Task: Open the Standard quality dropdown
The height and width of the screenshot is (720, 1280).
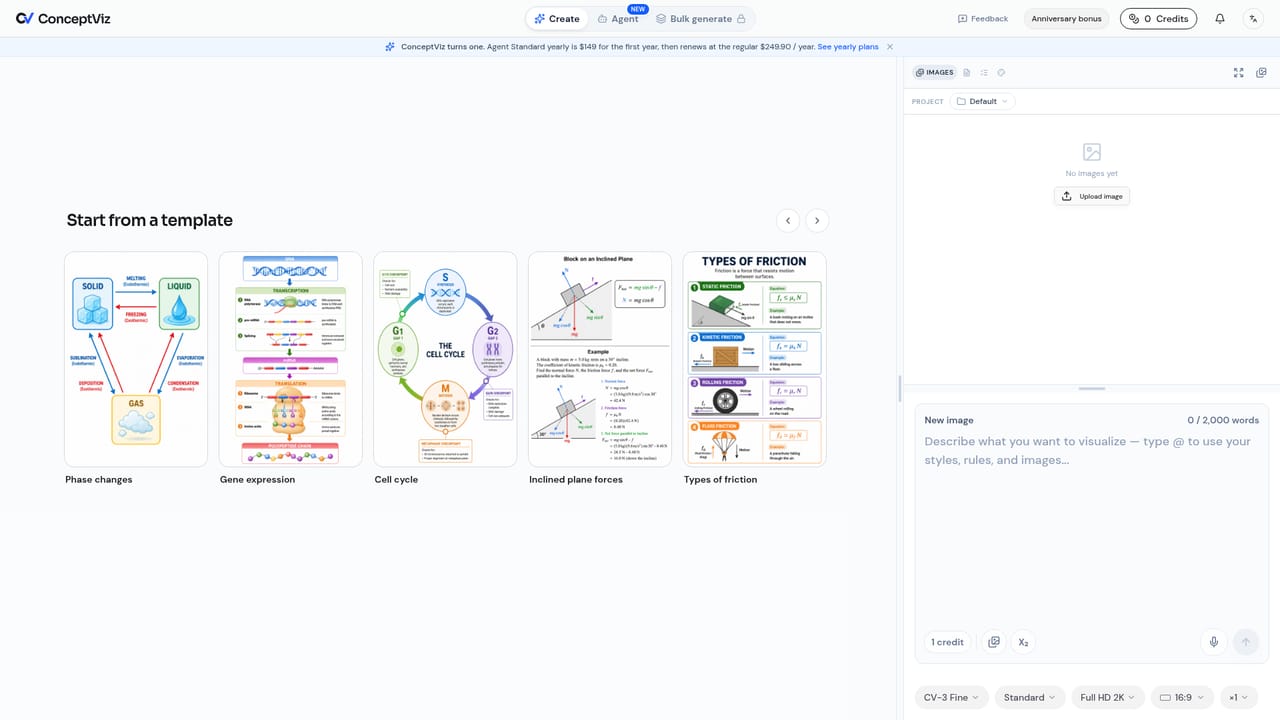Action: tap(1030, 697)
